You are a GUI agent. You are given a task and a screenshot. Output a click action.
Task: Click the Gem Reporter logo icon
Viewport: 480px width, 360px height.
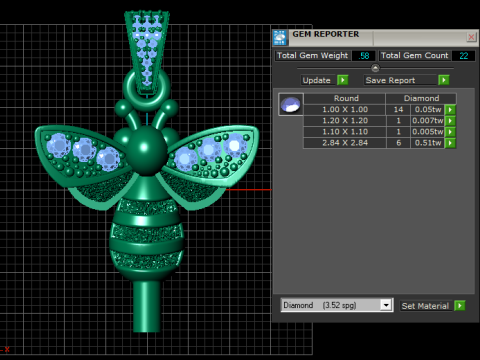pos(280,37)
